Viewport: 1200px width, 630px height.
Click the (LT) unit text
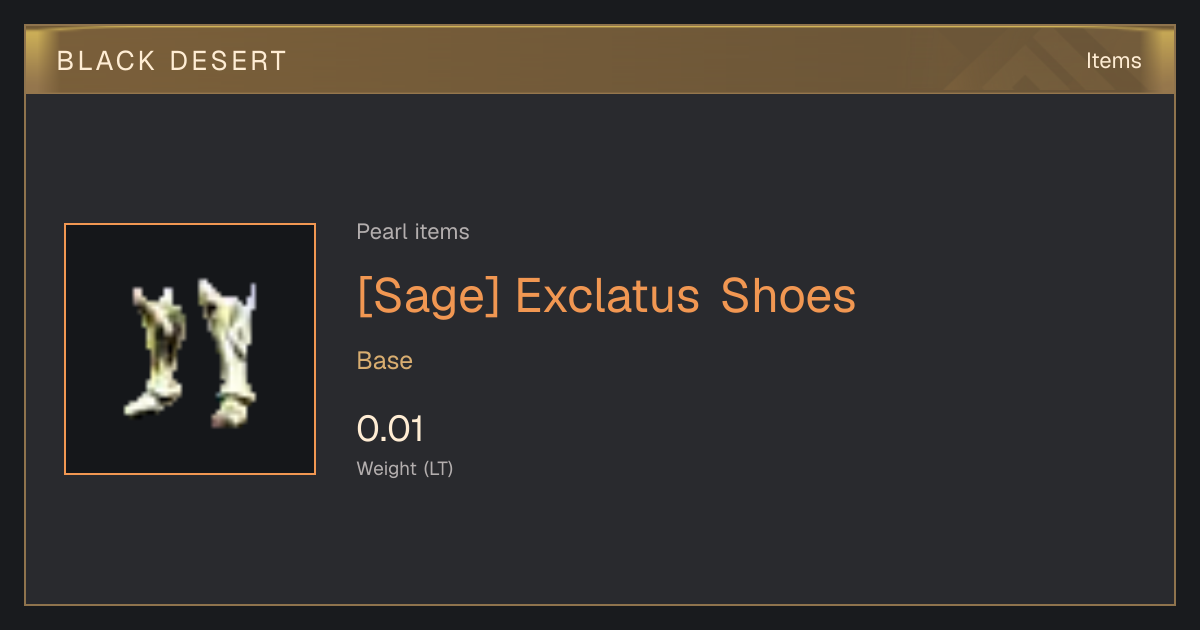tap(439, 468)
